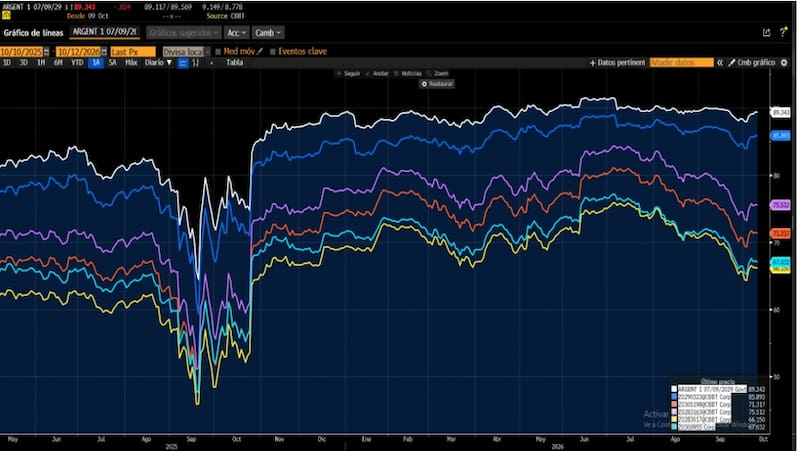Click cyan legend swatch valued 67.032

(674, 427)
